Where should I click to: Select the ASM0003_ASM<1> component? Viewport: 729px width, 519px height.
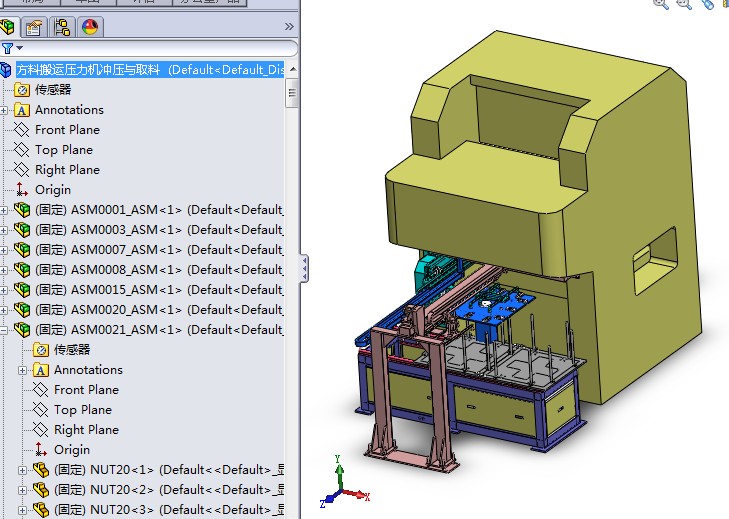tap(159, 230)
